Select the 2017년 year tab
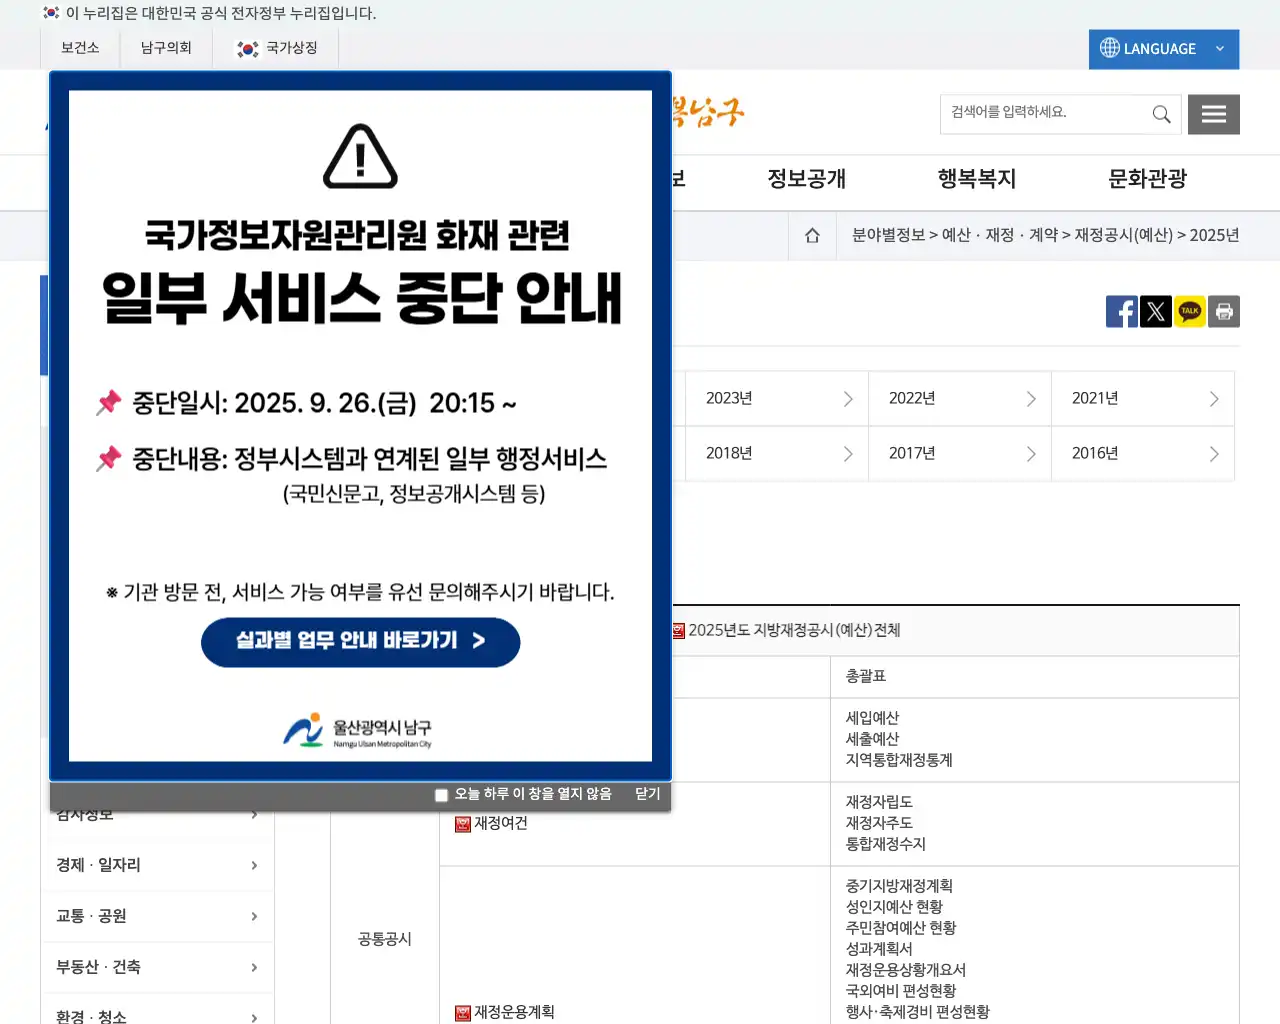 (x=960, y=454)
